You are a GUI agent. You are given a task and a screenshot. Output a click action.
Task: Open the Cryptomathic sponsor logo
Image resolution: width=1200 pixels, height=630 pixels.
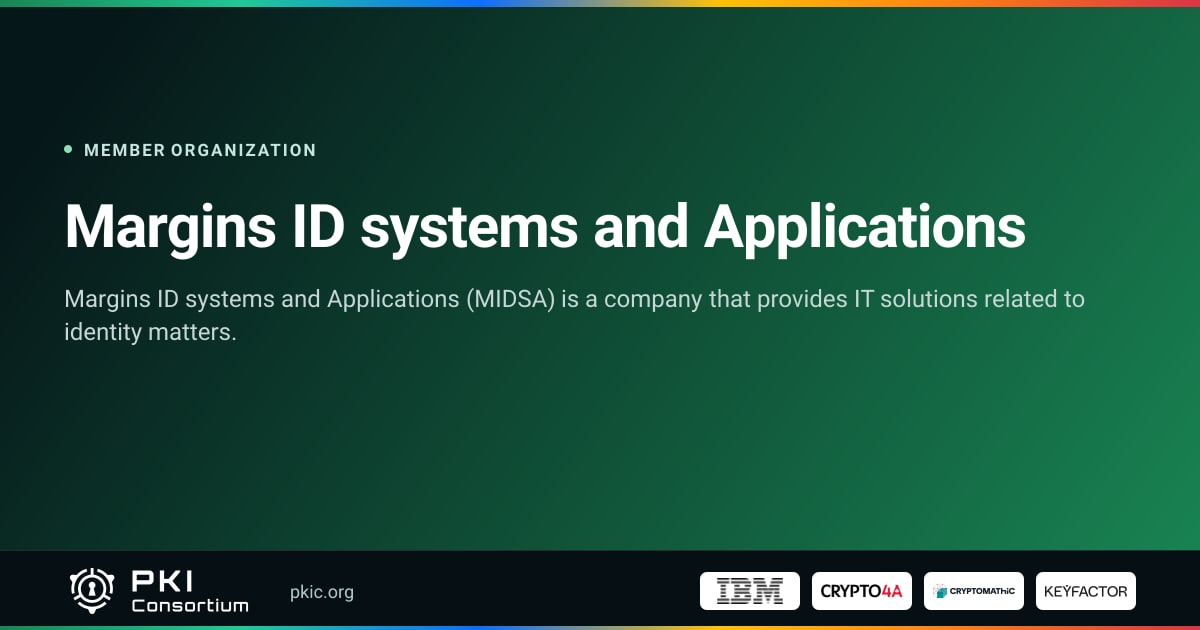(x=974, y=591)
